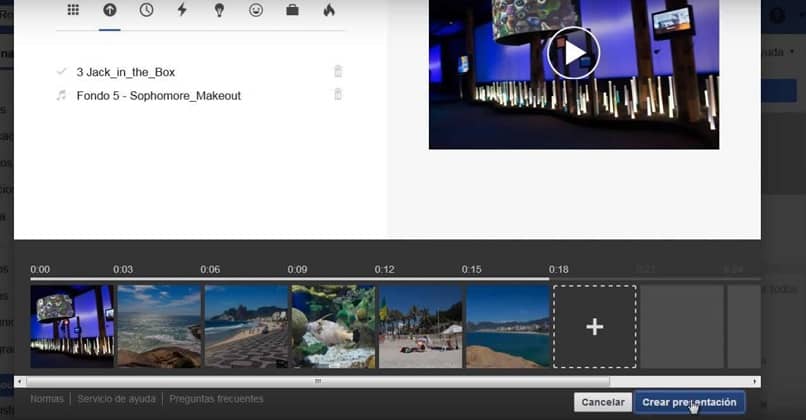Delete the 3 Jack_in_the_Box track
This screenshot has width=806, height=420.
[x=338, y=71]
